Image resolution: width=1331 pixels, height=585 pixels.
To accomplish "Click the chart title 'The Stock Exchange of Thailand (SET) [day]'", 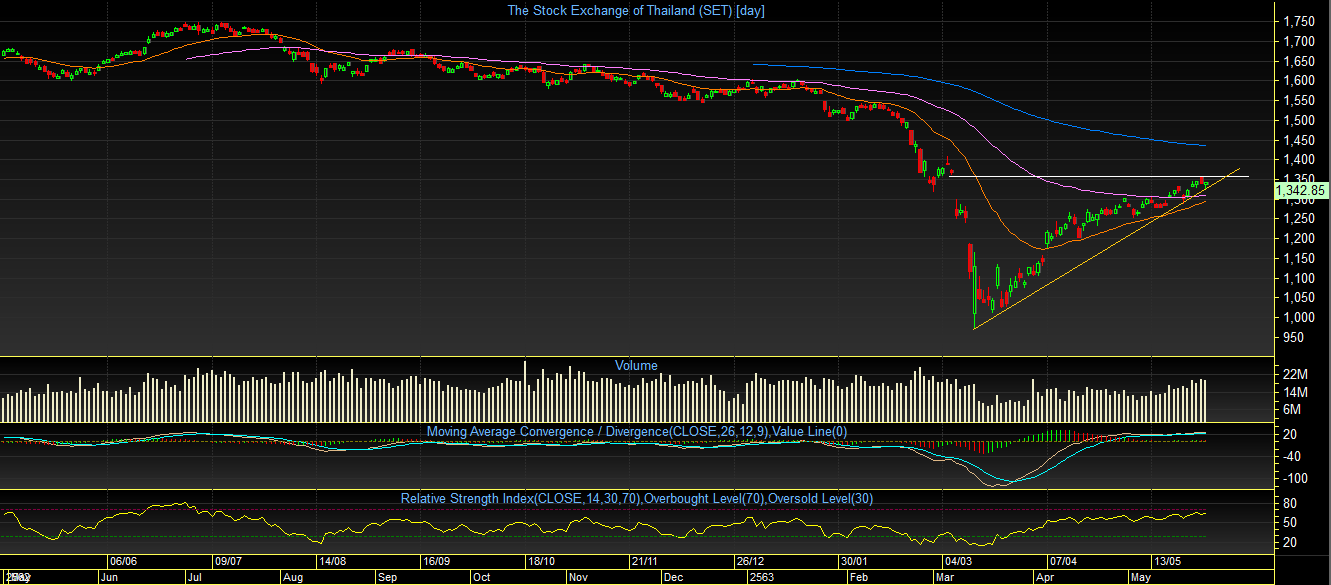I will (x=636, y=10).
